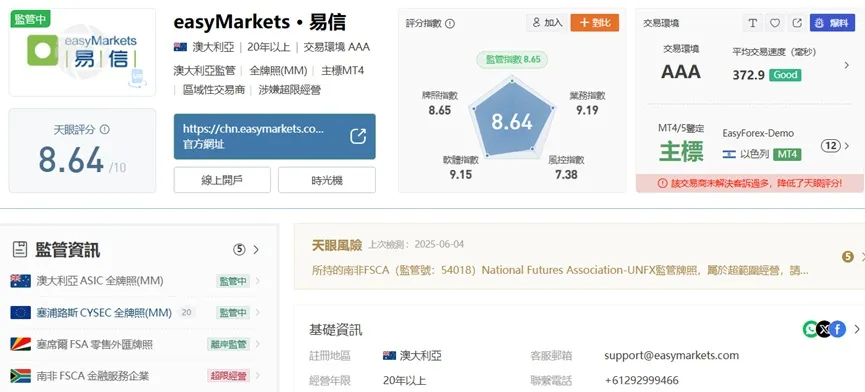The image size is (865, 392).
Task: Open the 南非 FSCA 金融服務企業 row
Action: click(136, 377)
